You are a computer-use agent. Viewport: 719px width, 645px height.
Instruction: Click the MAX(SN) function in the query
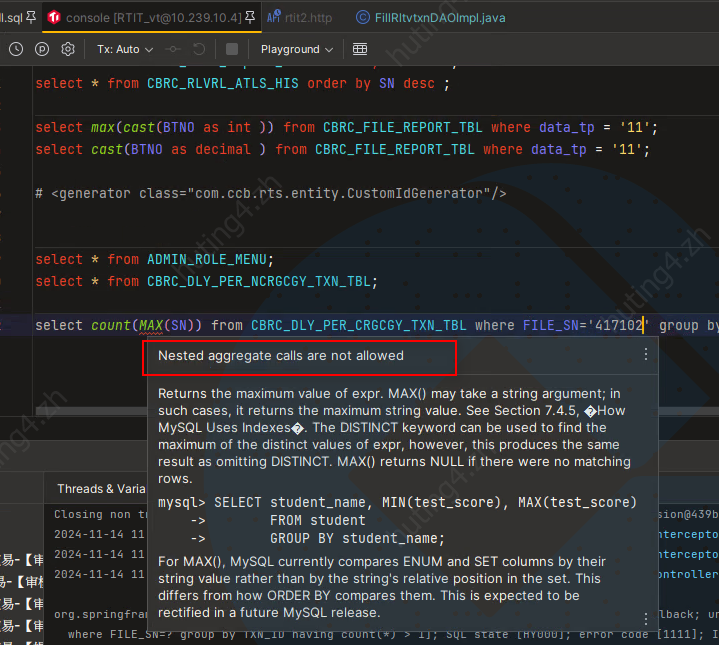165,325
